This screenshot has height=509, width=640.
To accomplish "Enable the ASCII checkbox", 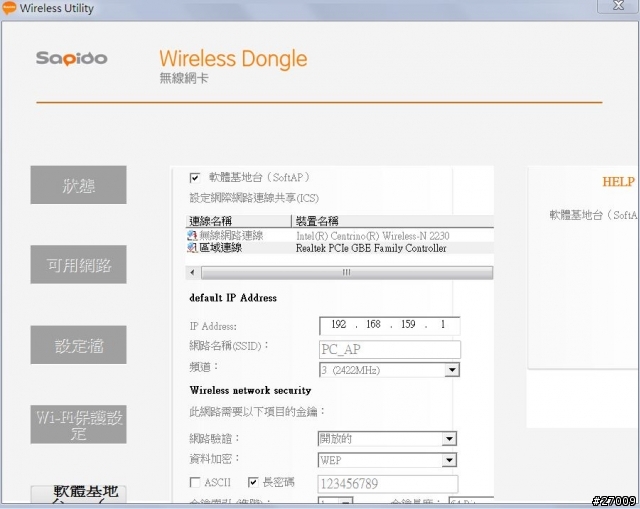I will tap(195, 482).
